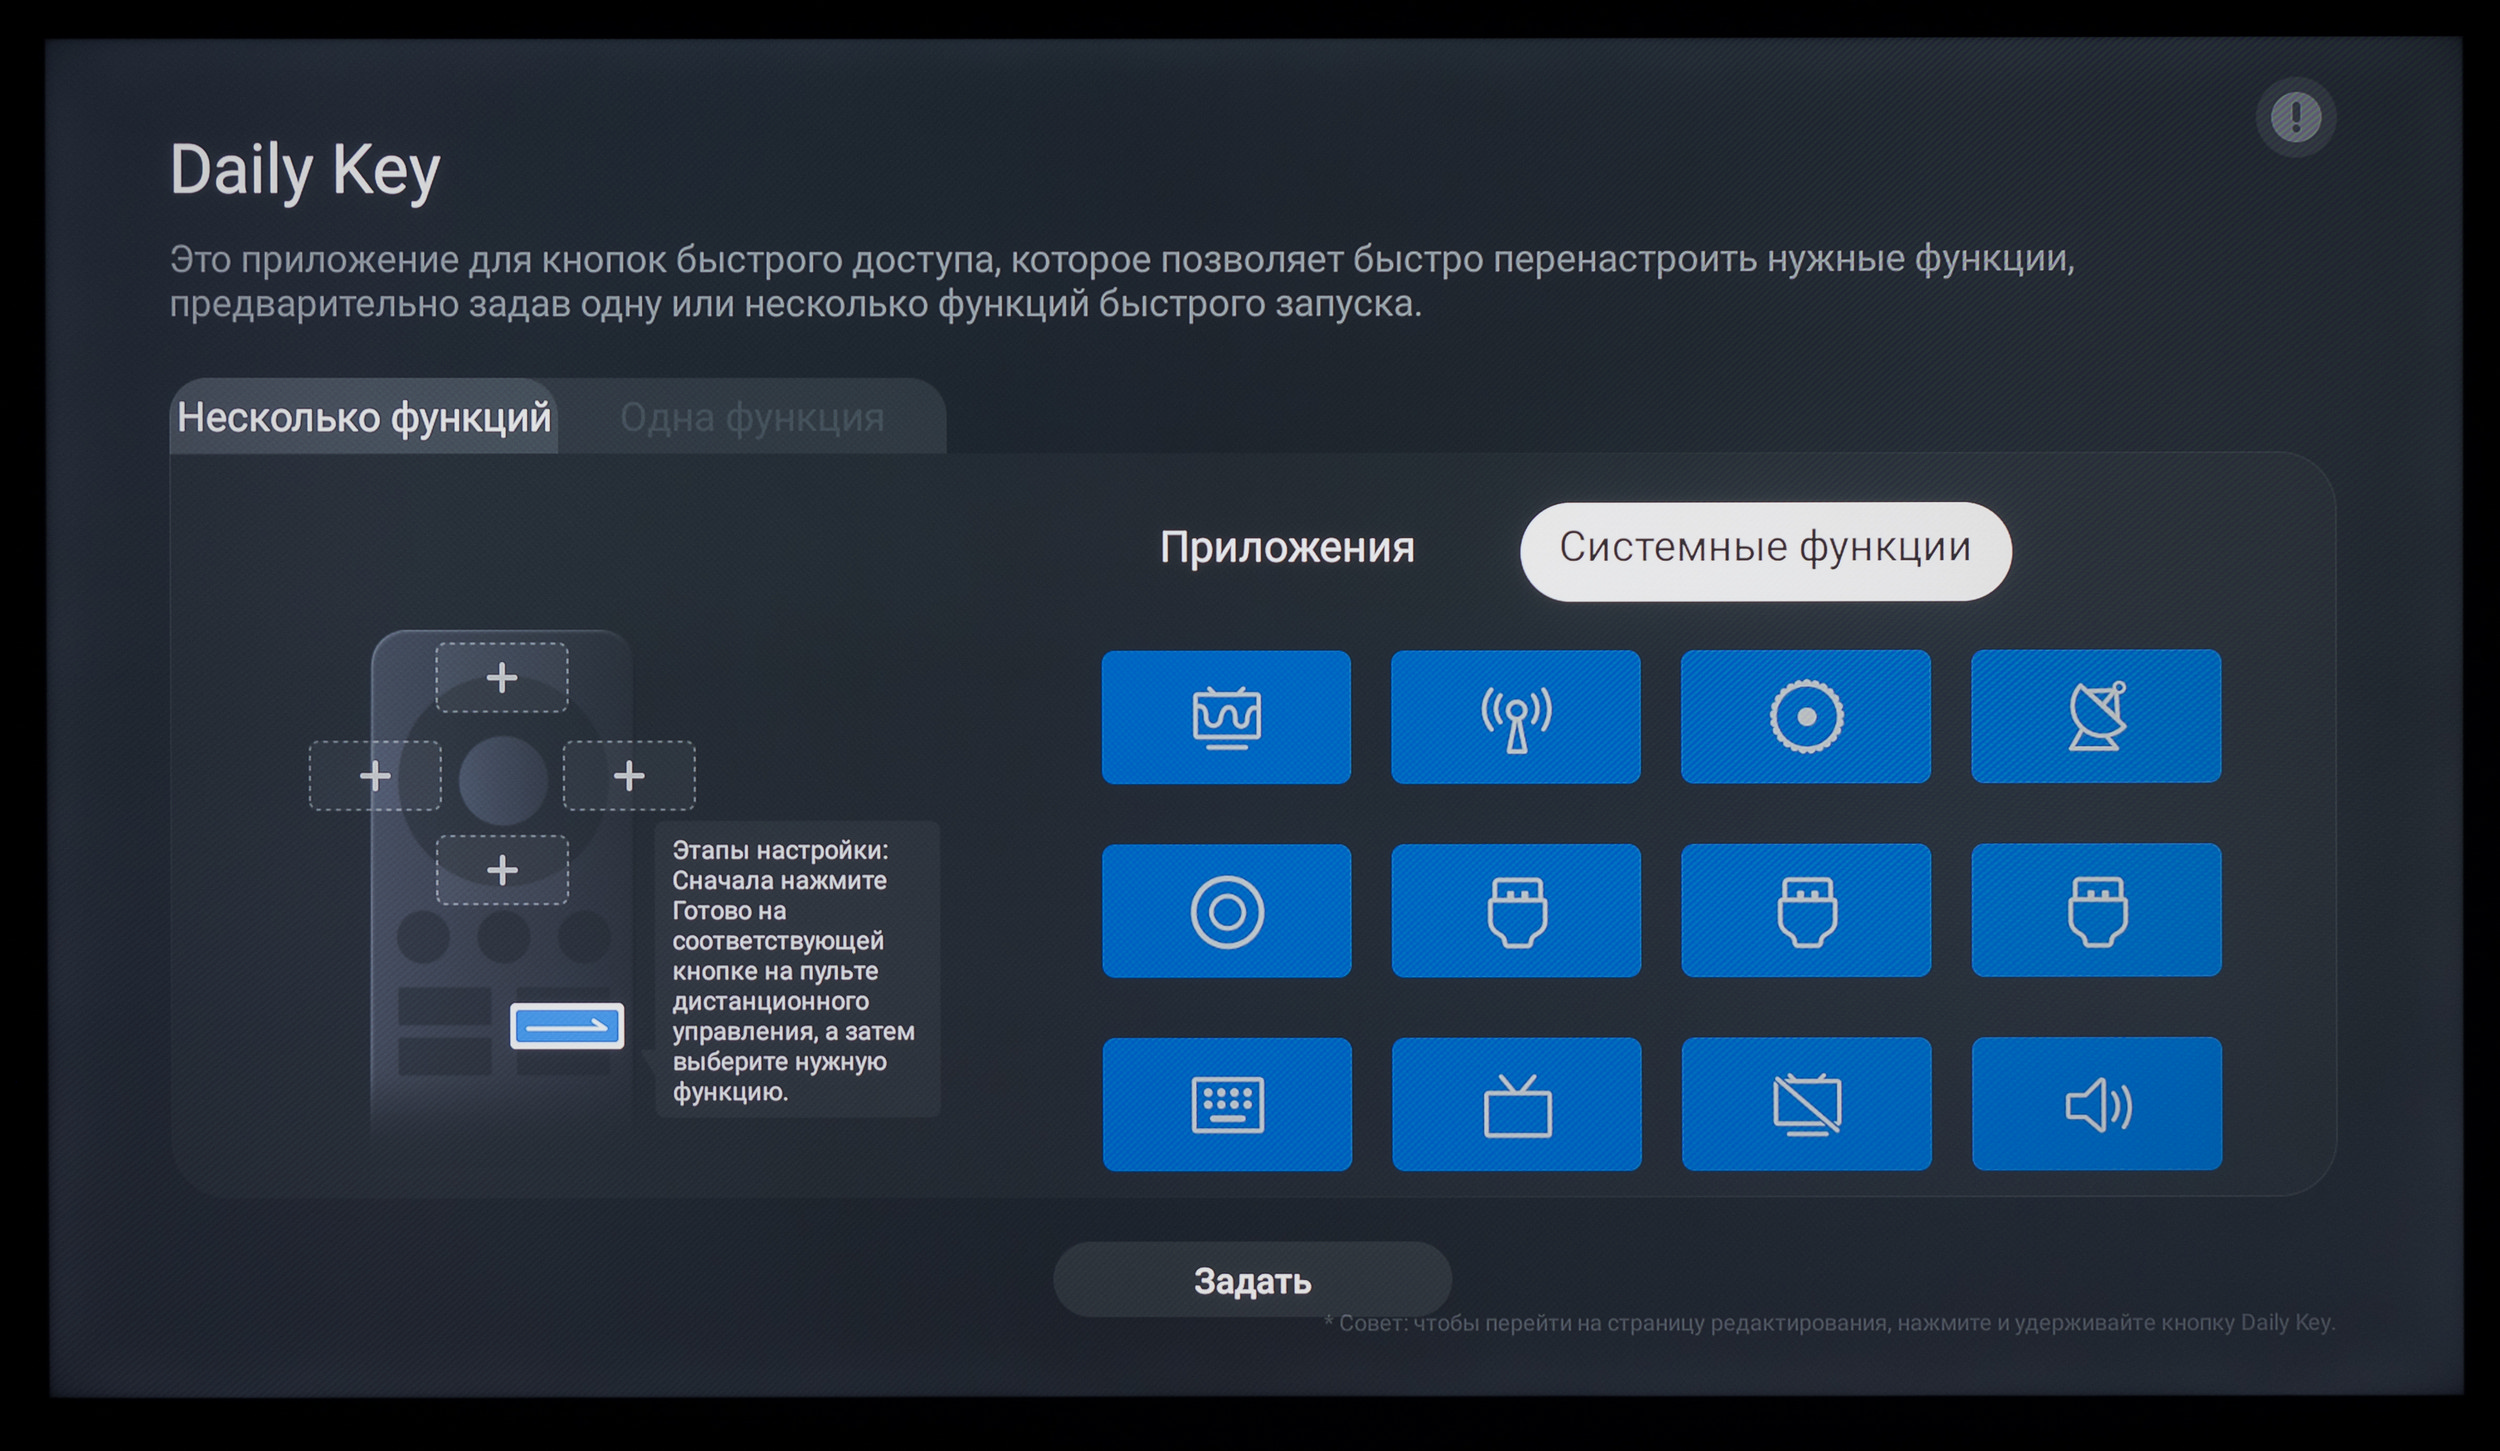Viewport: 2500px width, 1451px height.
Task: Switch to the Несколько функций tab
Action: point(364,418)
